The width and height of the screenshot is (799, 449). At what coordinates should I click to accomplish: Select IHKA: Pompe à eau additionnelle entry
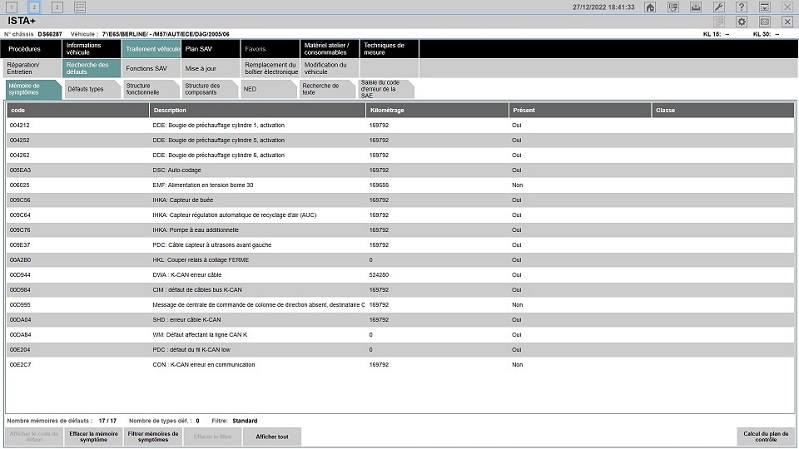click(401, 230)
